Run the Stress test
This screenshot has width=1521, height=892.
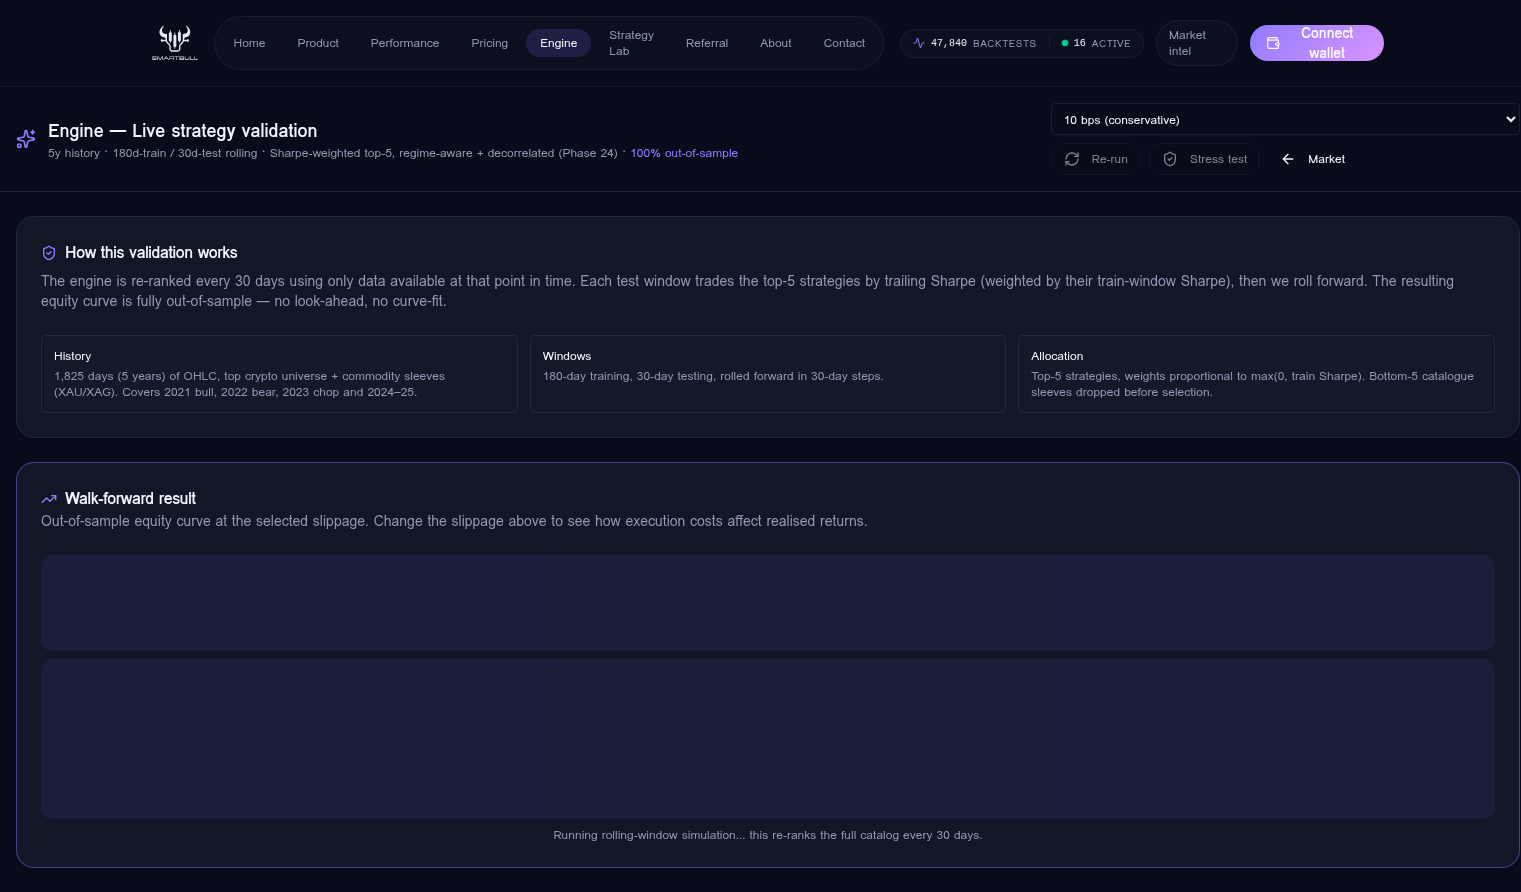[1205, 159]
